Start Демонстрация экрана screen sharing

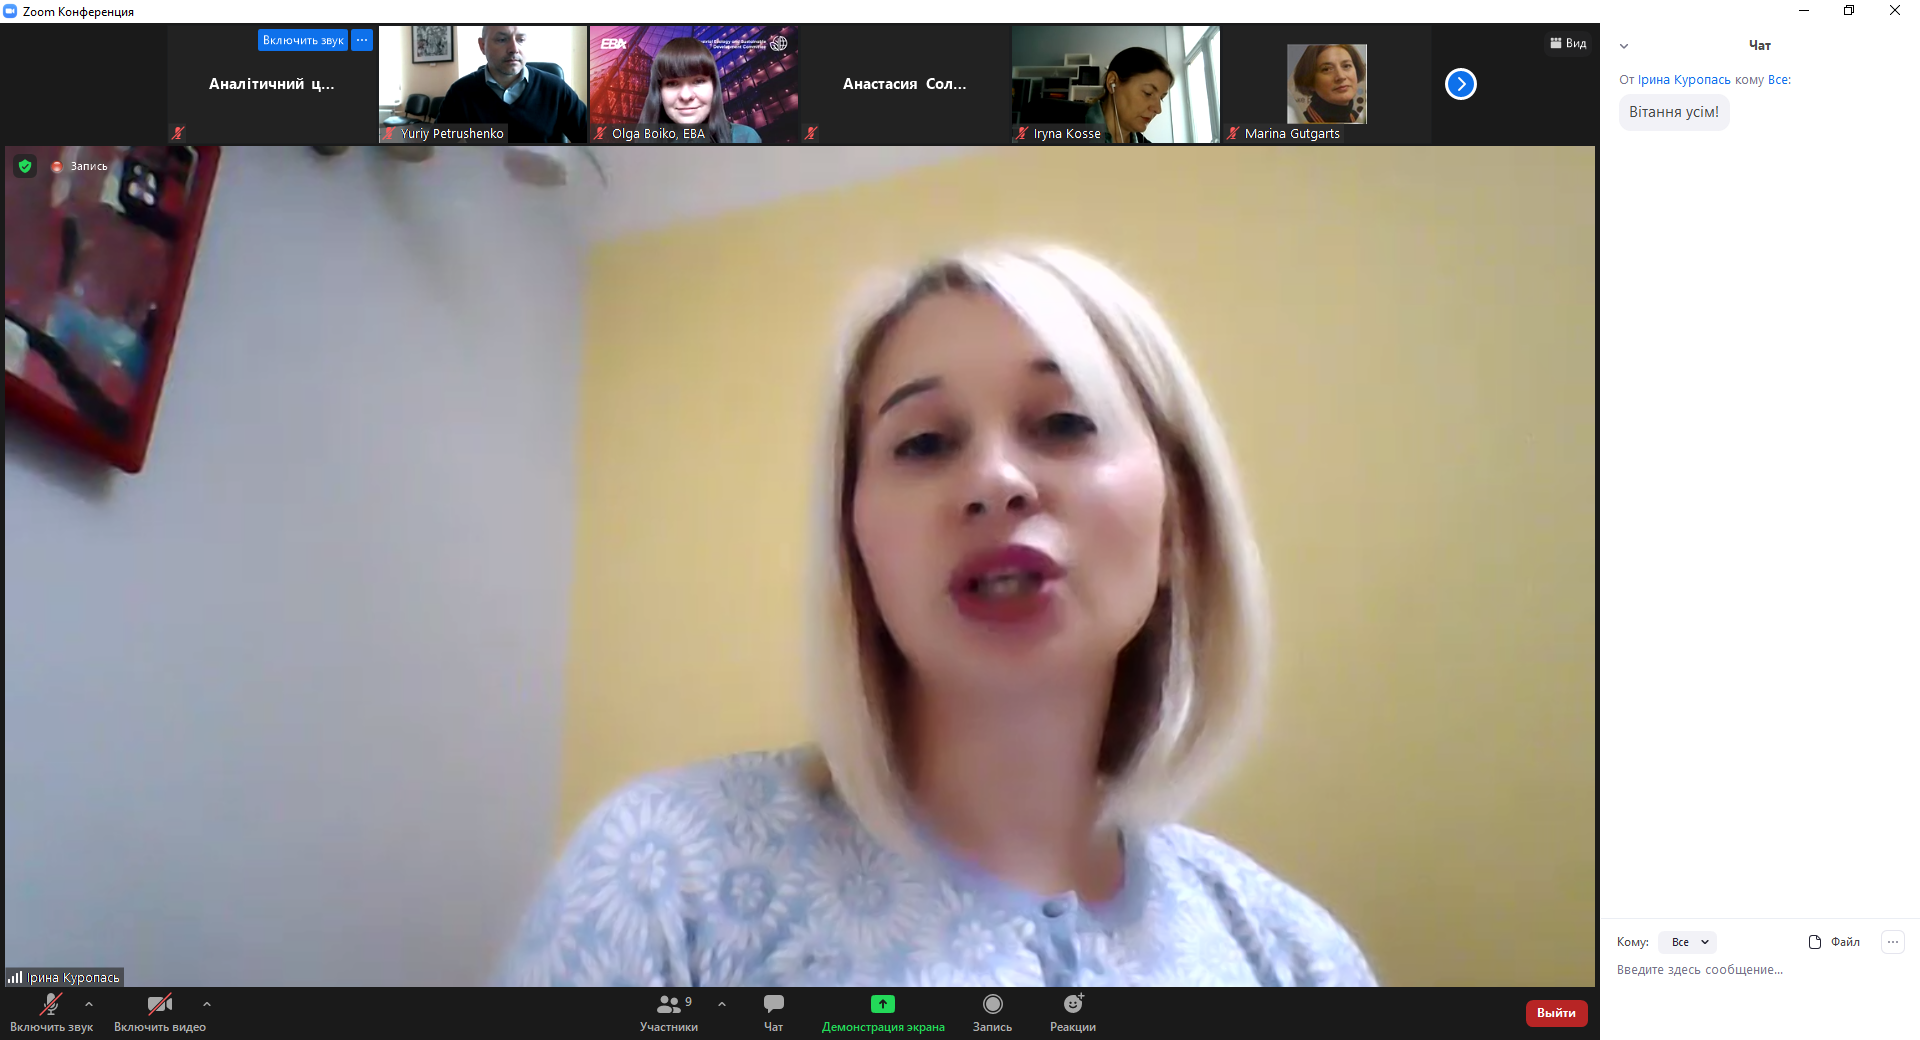click(x=883, y=1013)
